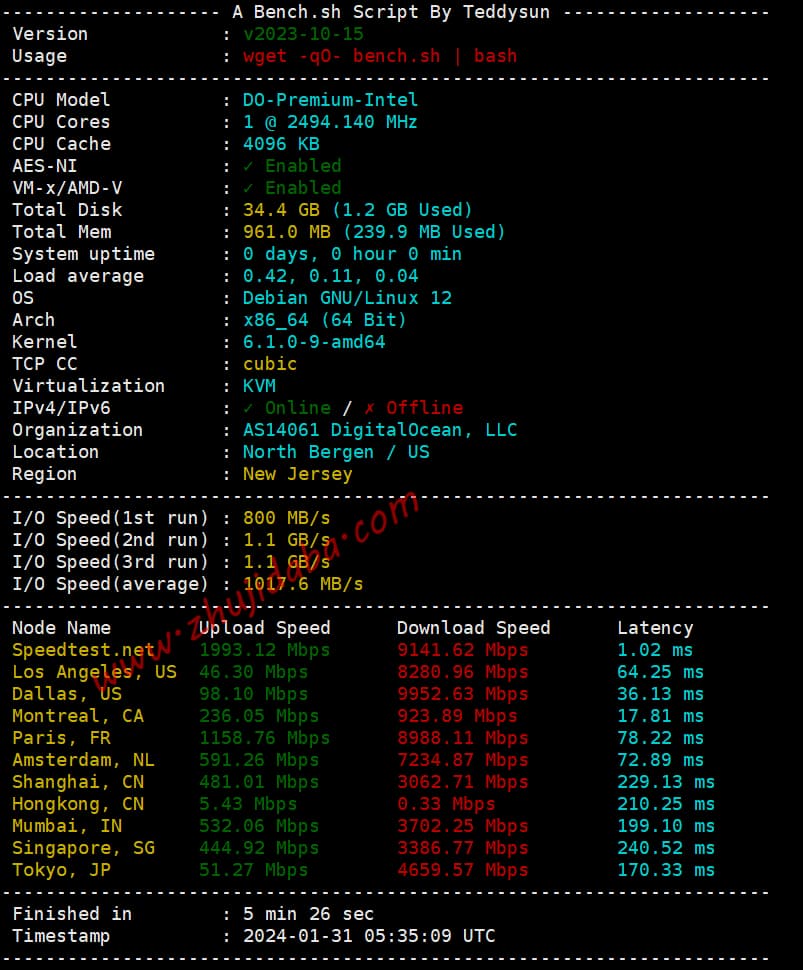Viewport: 803px width, 970px height.
Task: Click the green checkmark before IPv4 Online
Action: pos(248,408)
